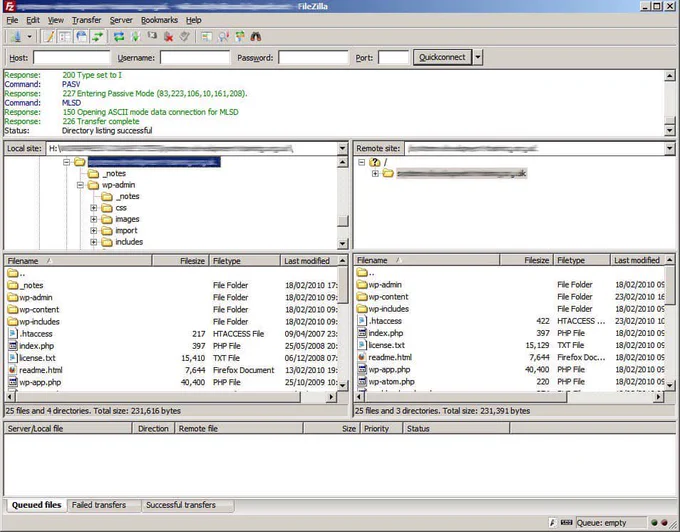Toggle the local directory tree view
680x532 pixels.
(x=65, y=37)
